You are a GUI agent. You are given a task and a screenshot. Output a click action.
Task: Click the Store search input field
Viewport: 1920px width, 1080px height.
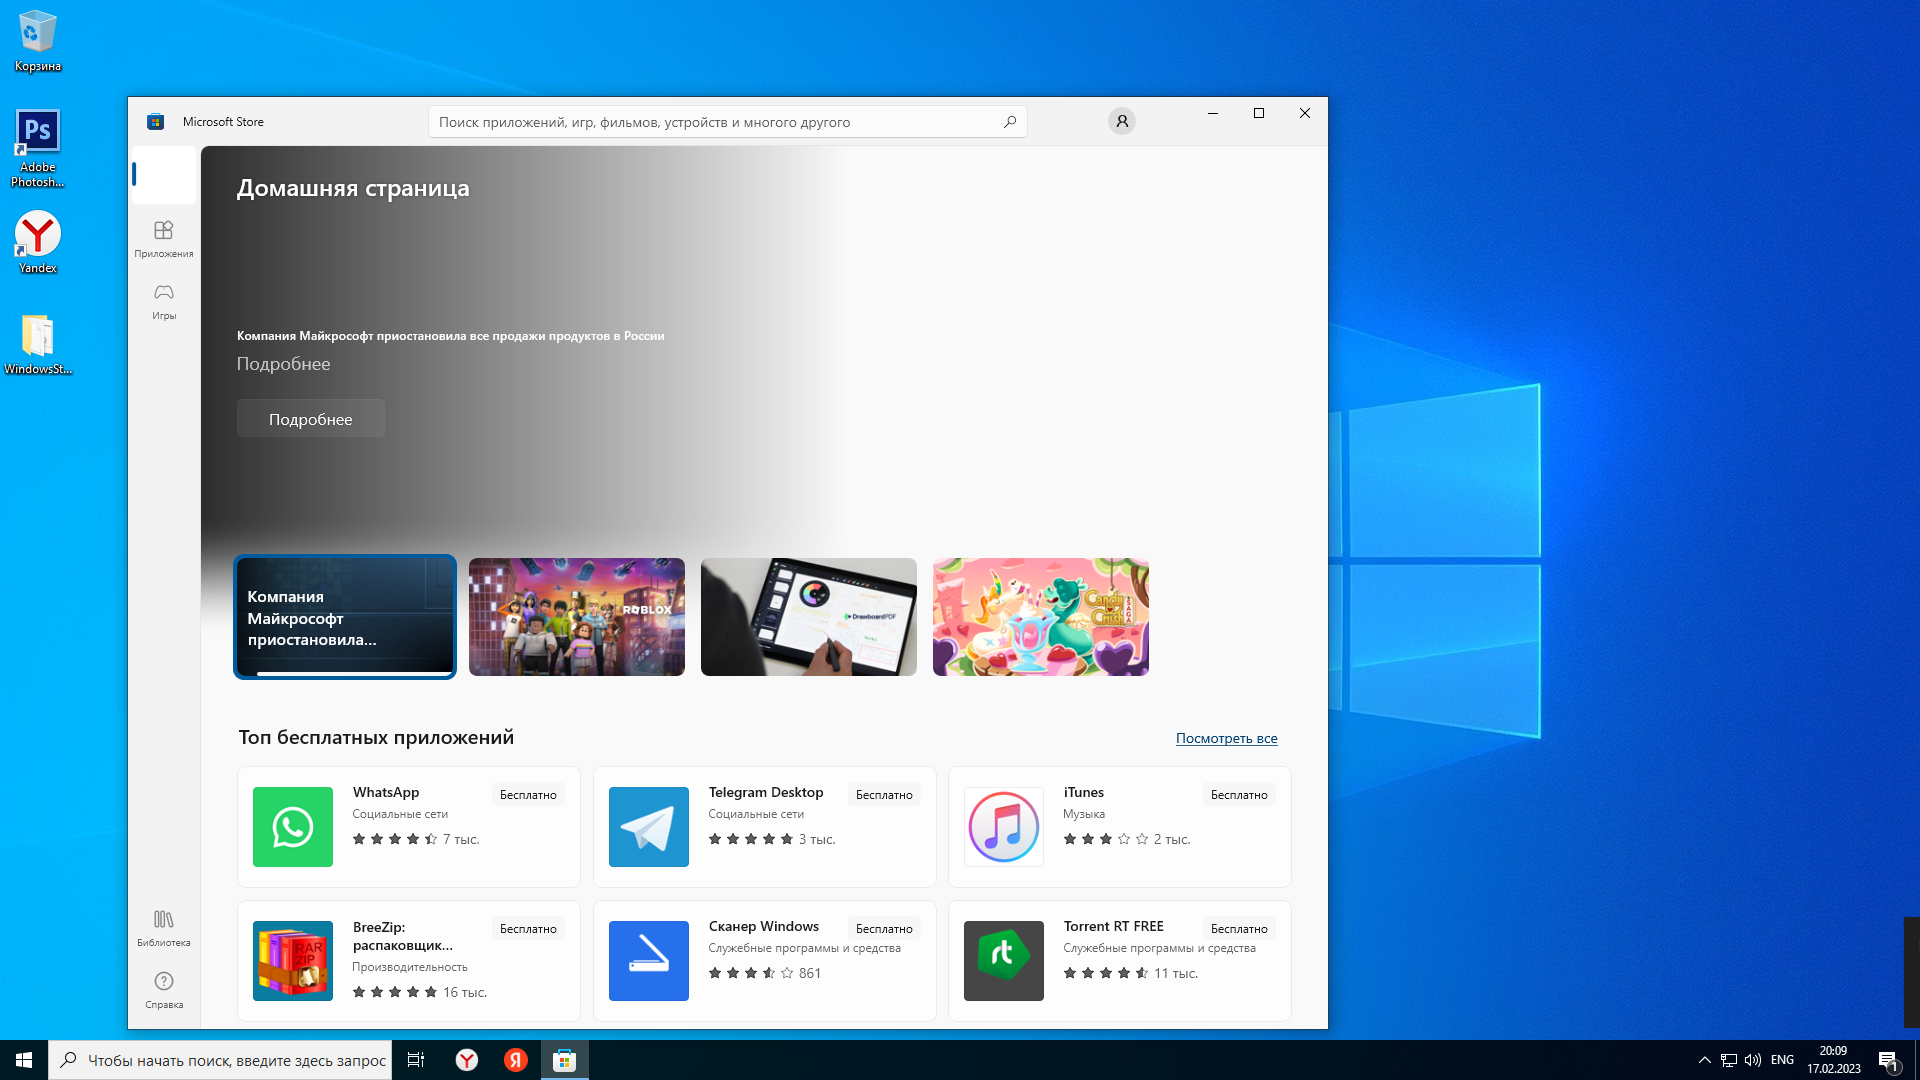pyautogui.click(x=715, y=122)
